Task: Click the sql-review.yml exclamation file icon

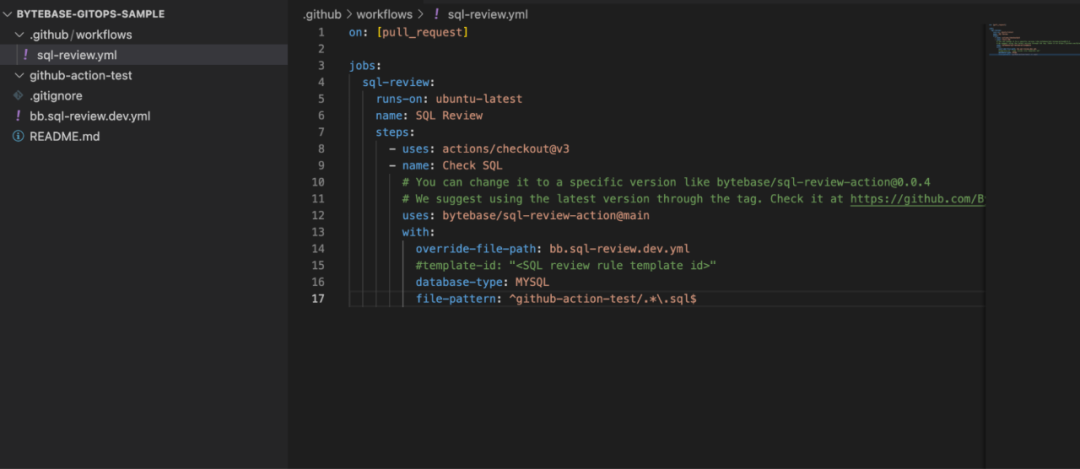Action: click(26, 55)
